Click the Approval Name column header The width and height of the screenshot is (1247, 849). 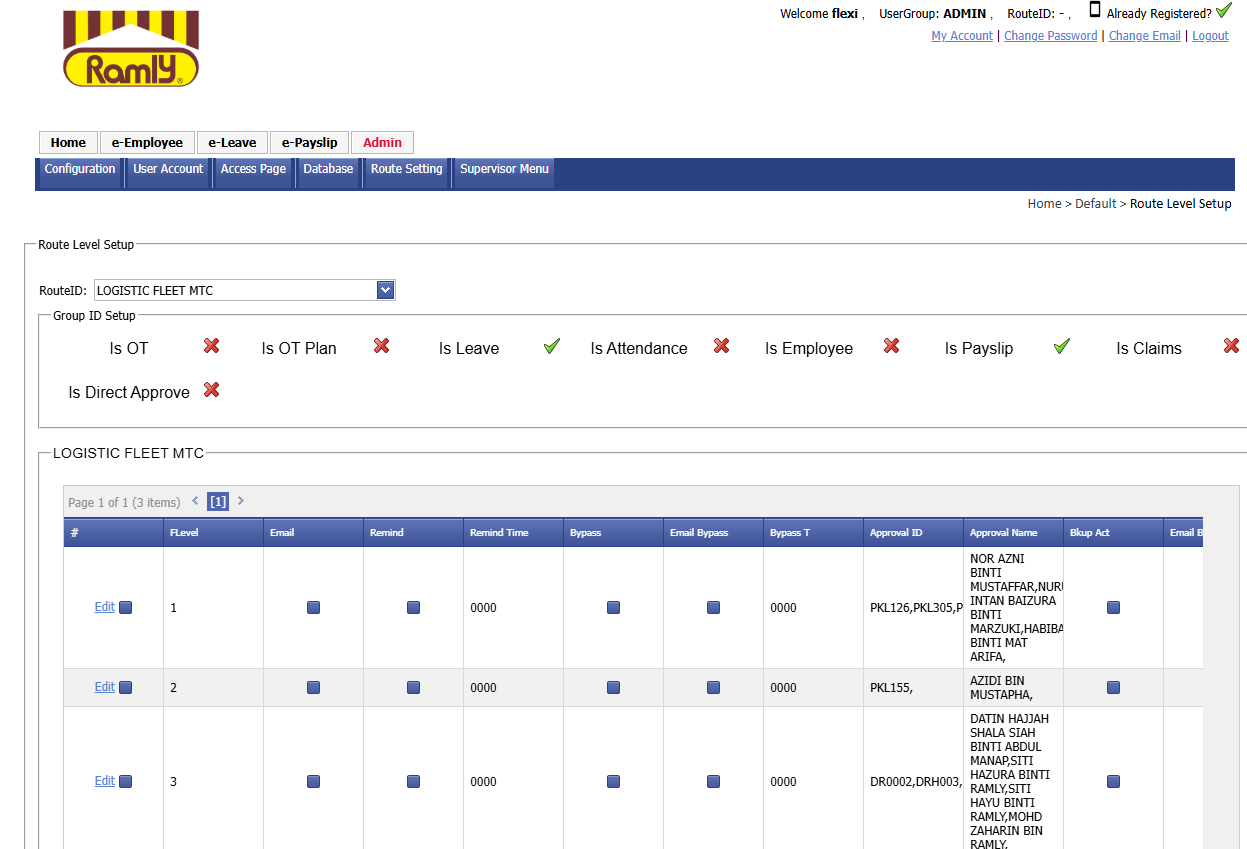tap(1004, 533)
